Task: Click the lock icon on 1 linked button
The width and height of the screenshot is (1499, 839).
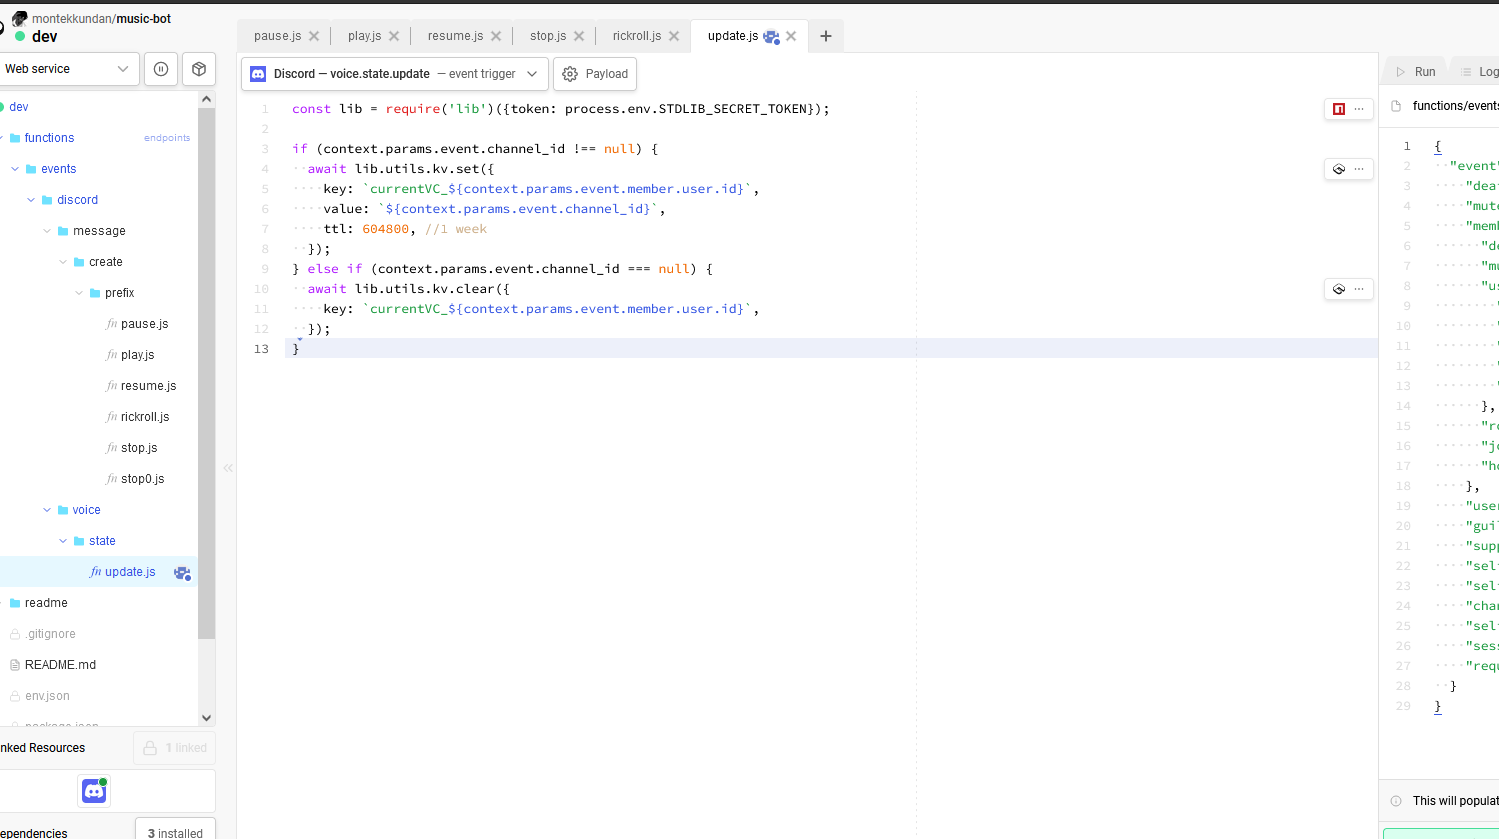Action: (x=150, y=748)
